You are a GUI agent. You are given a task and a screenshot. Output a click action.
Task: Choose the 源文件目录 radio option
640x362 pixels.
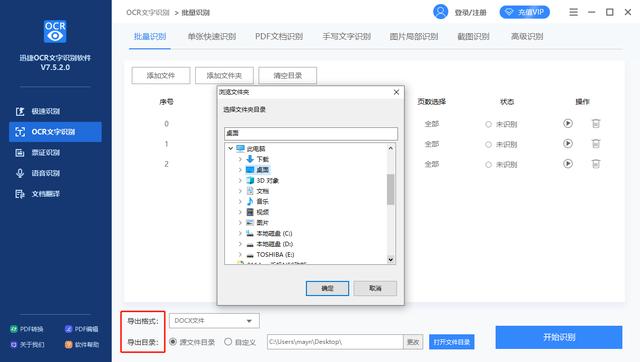173,342
